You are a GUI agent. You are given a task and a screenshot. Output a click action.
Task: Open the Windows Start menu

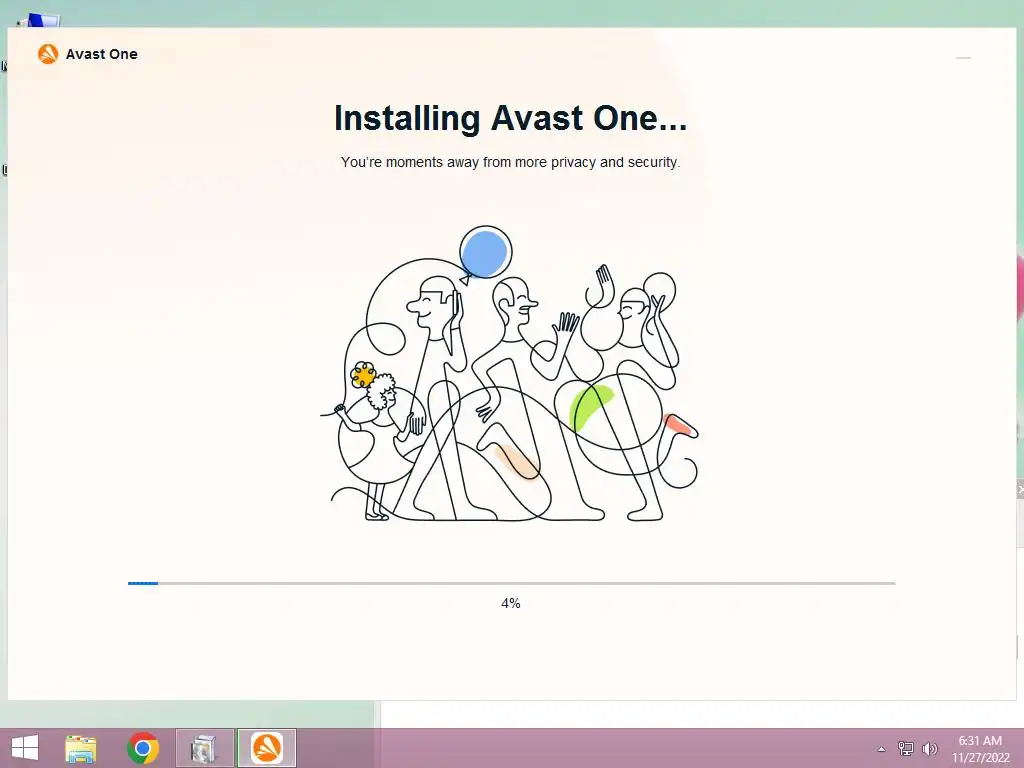[25, 748]
